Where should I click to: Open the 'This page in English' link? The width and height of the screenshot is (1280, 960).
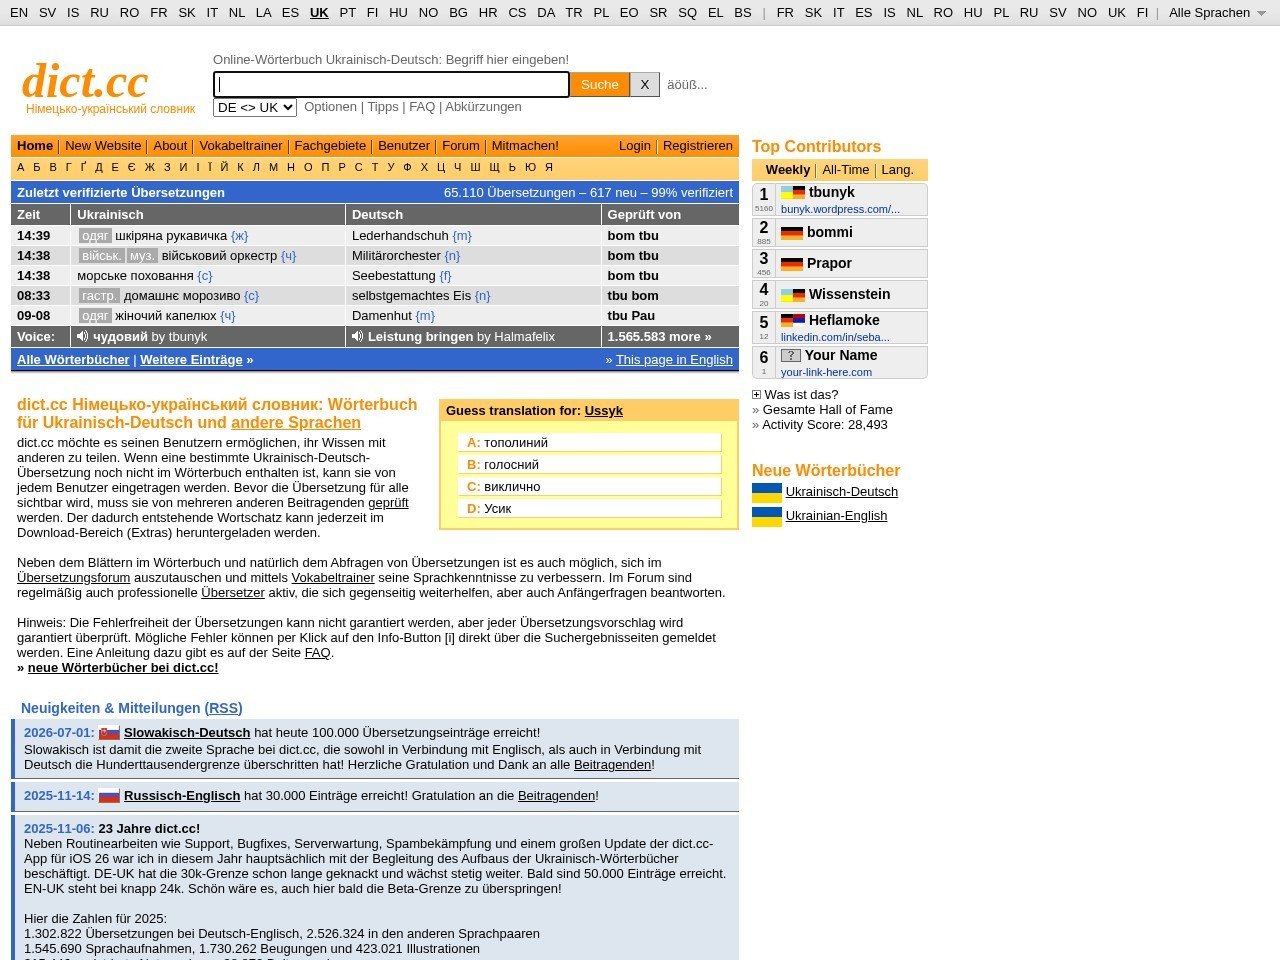674,360
